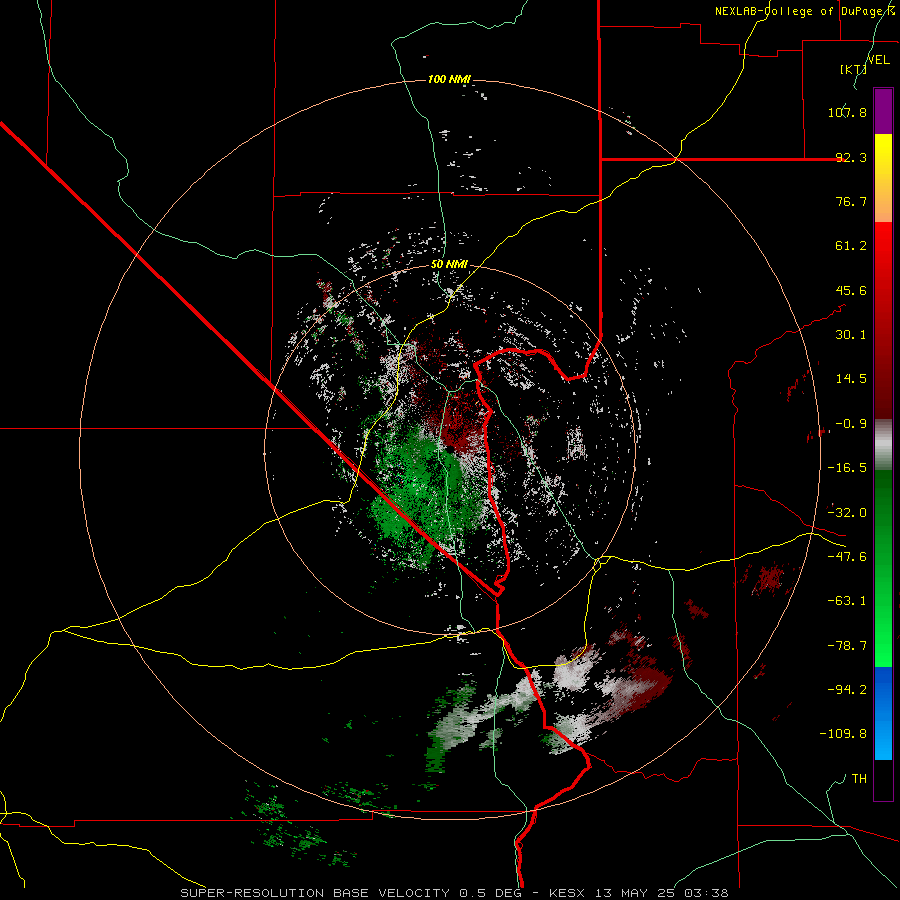
Task: Click the 50 NMI range ring label
Action: pos(449,264)
